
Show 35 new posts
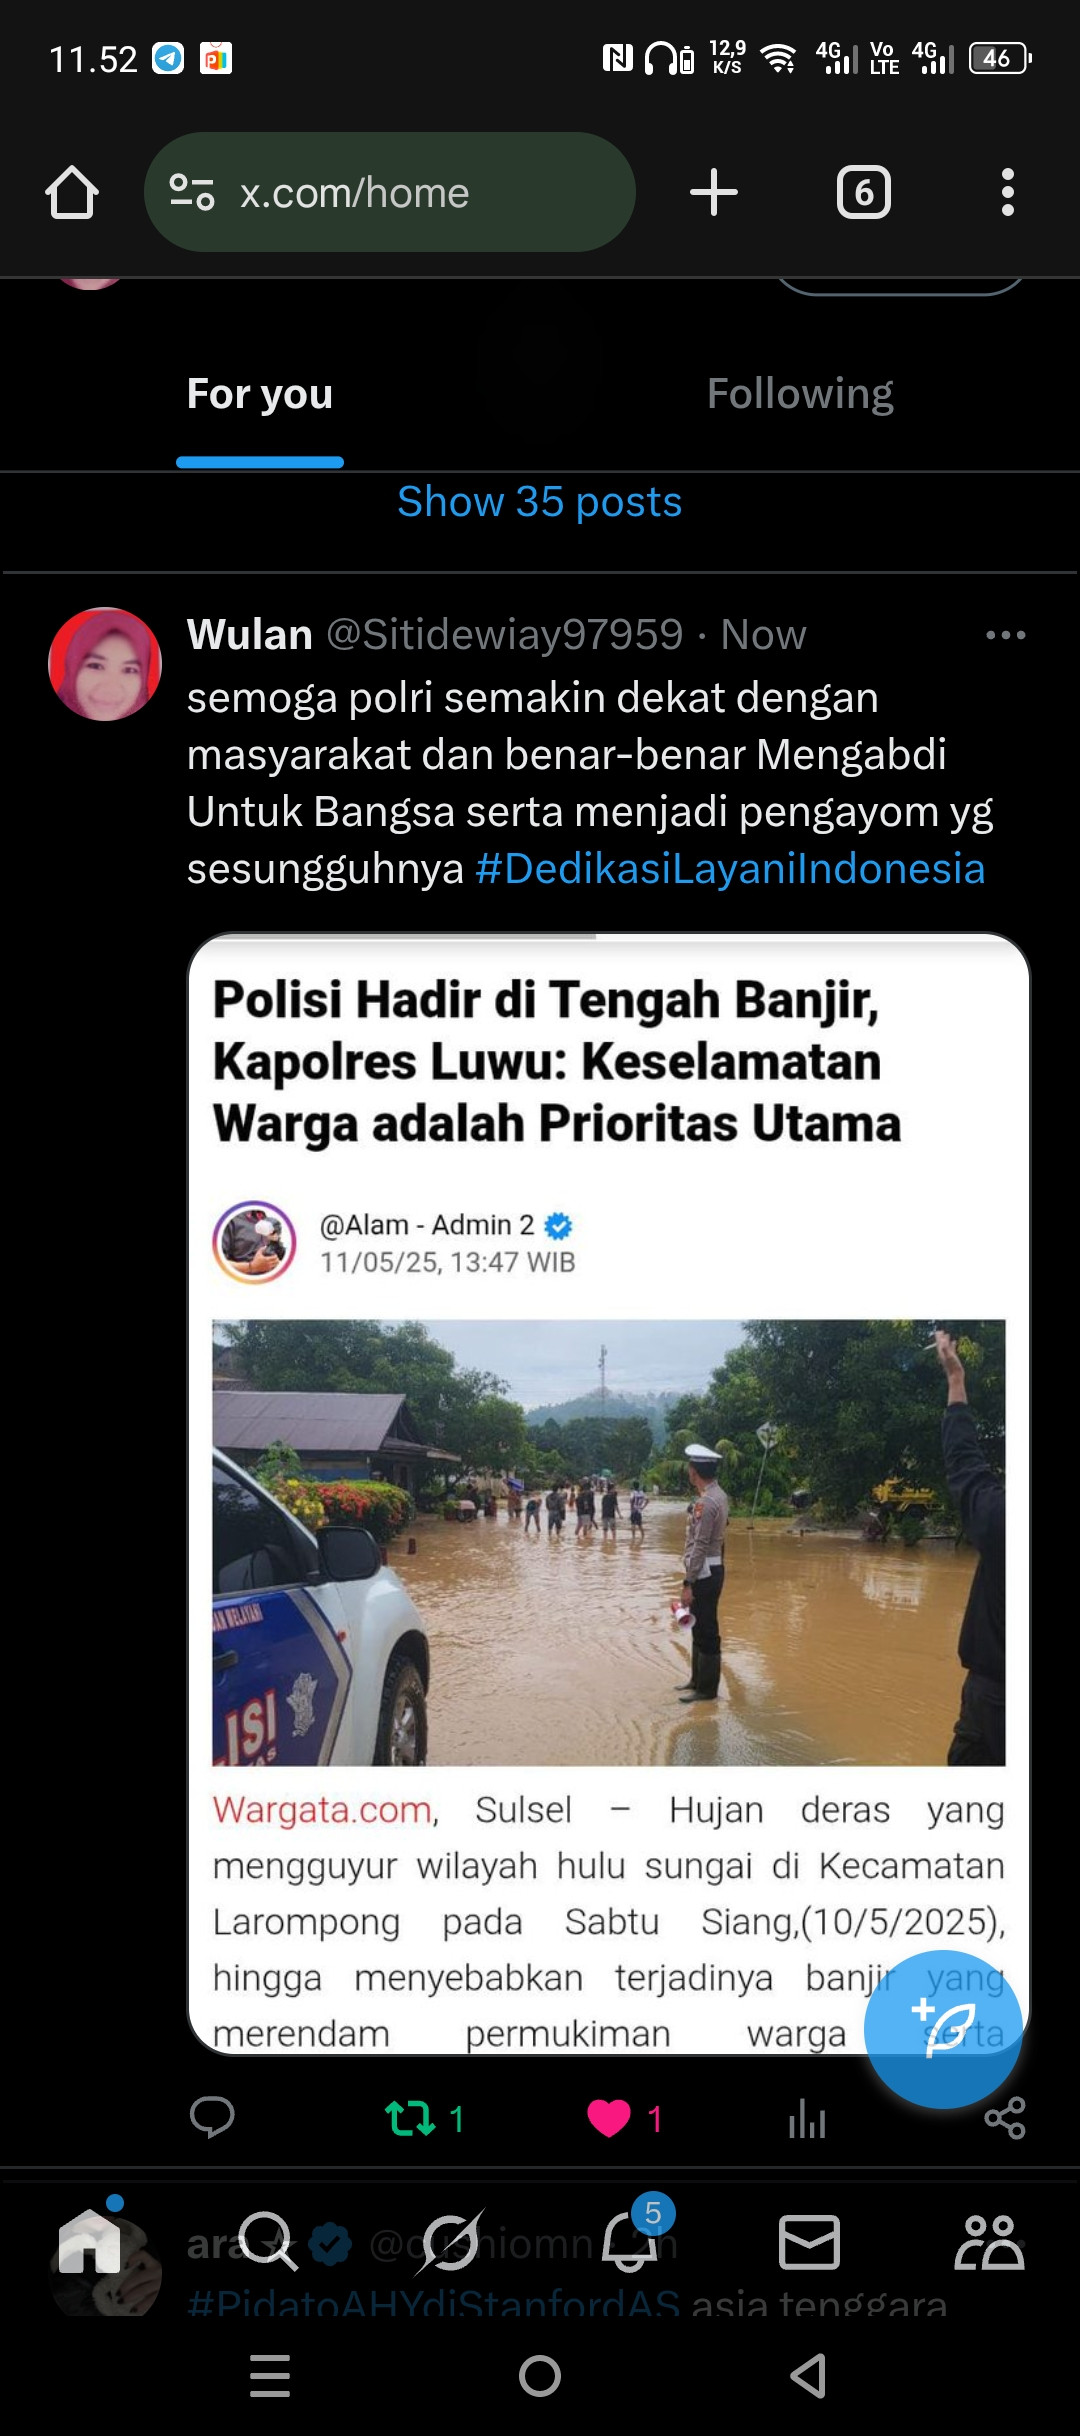point(540,501)
